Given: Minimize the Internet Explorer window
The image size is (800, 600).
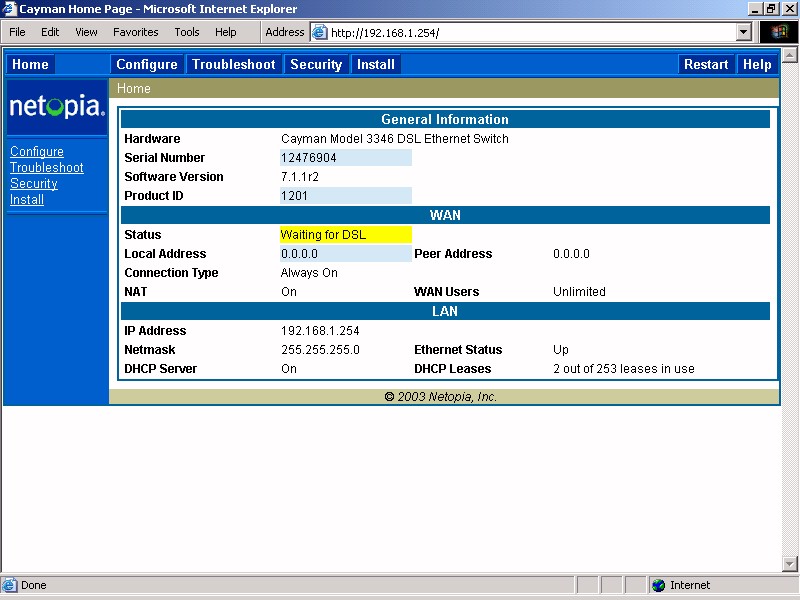Looking at the screenshot, I should (755, 9).
